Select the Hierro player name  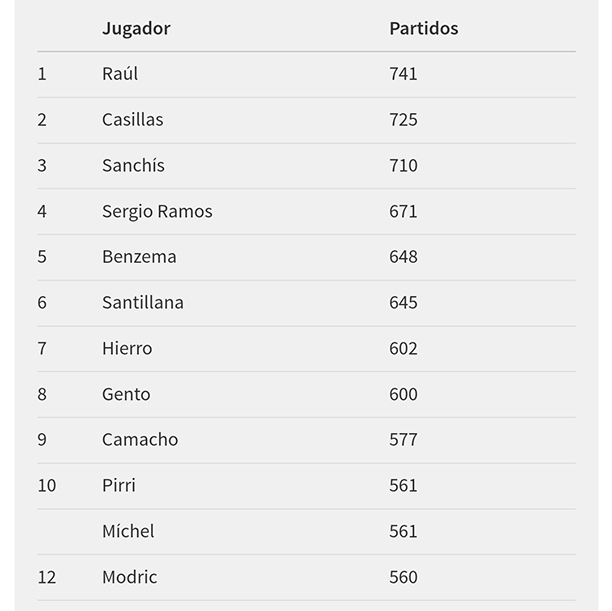pos(127,349)
